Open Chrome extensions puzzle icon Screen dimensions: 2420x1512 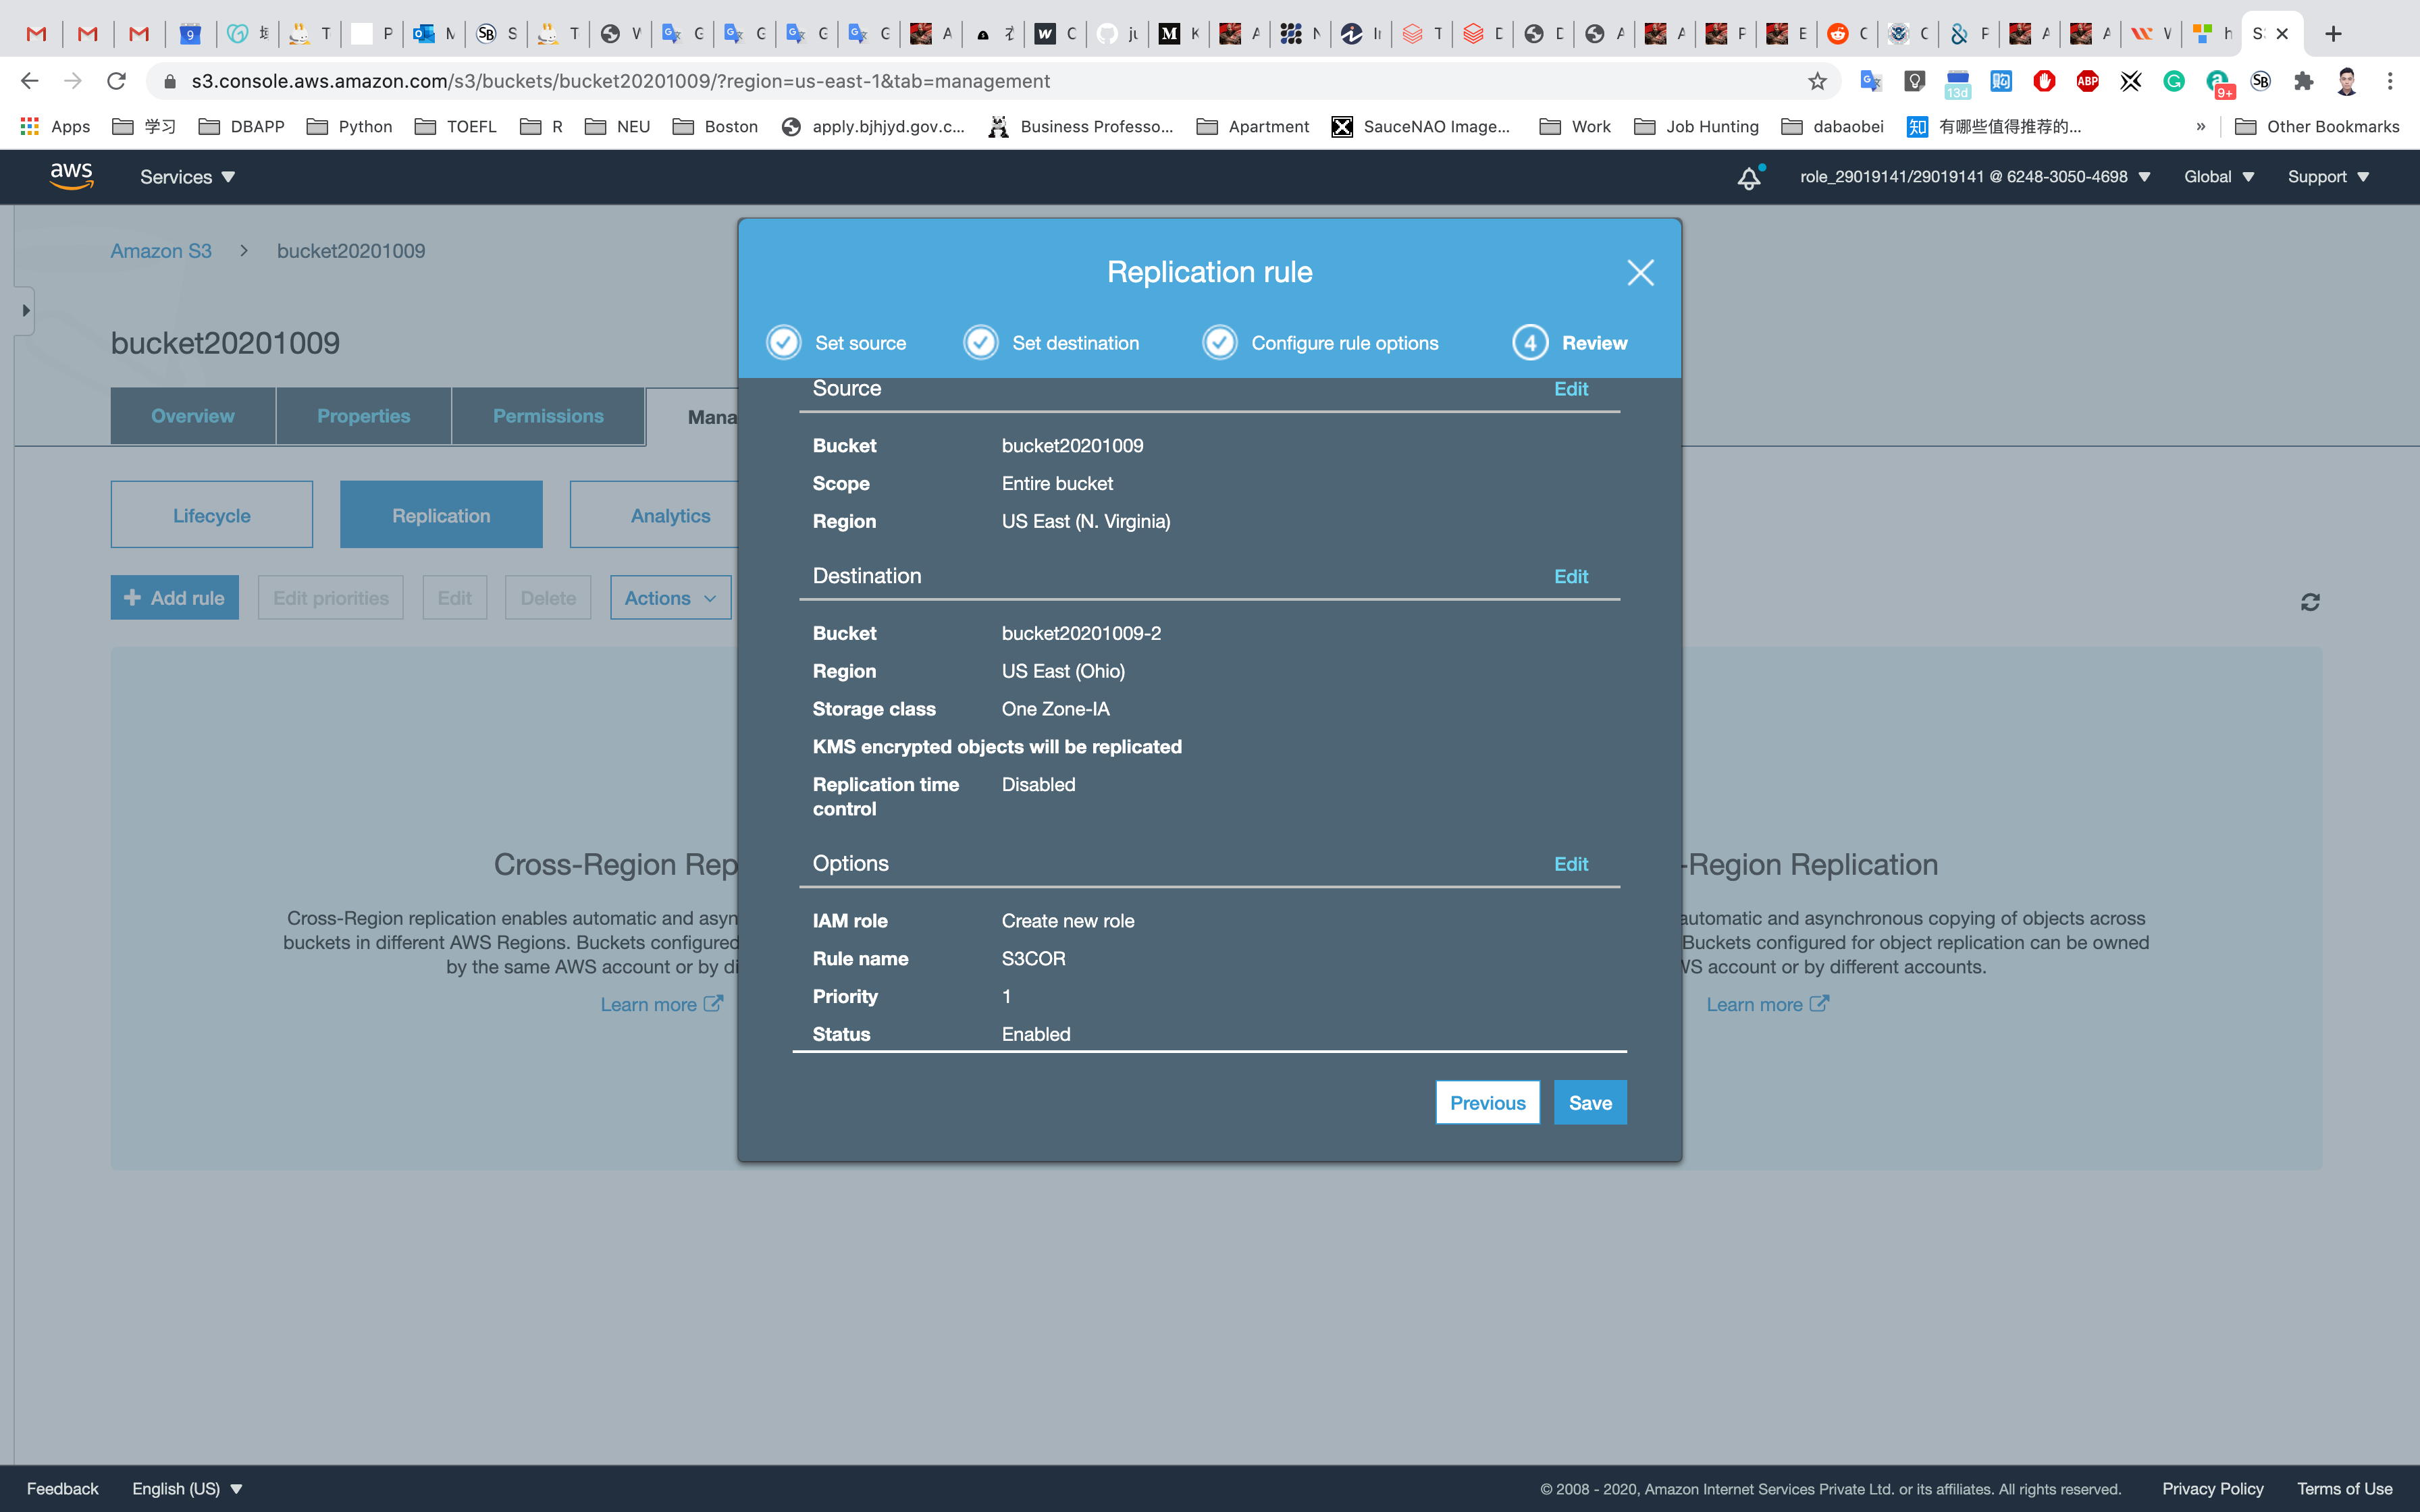click(x=2304, y=81)
